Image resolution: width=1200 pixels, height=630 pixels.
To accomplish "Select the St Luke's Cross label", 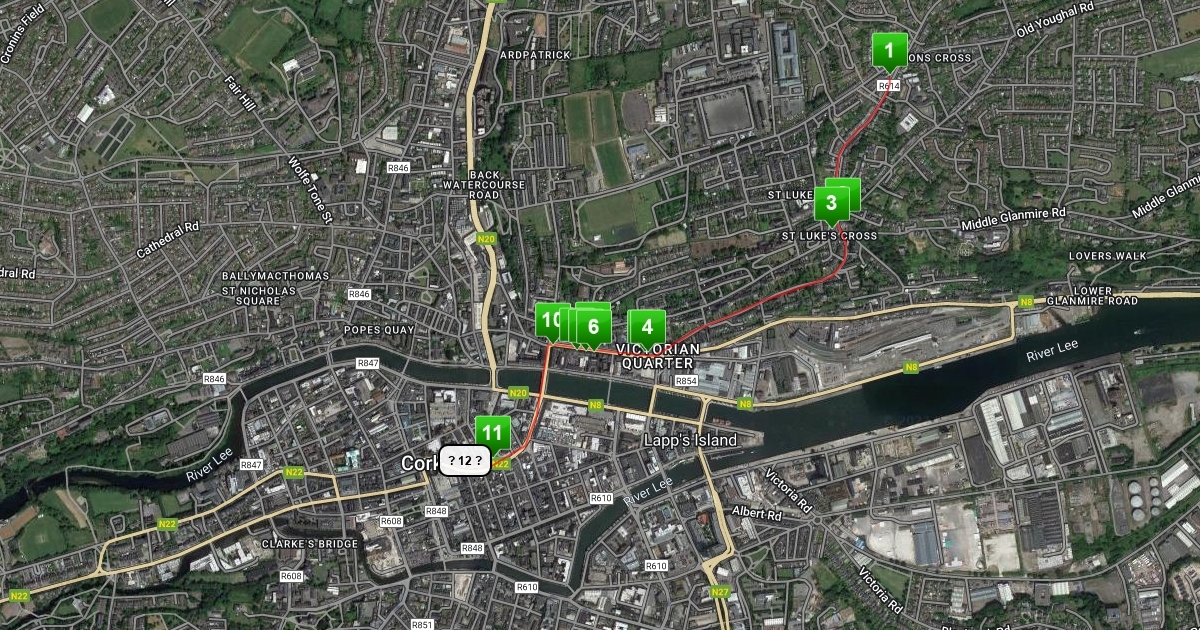I will pyautogui.click(x=829, y=236).
